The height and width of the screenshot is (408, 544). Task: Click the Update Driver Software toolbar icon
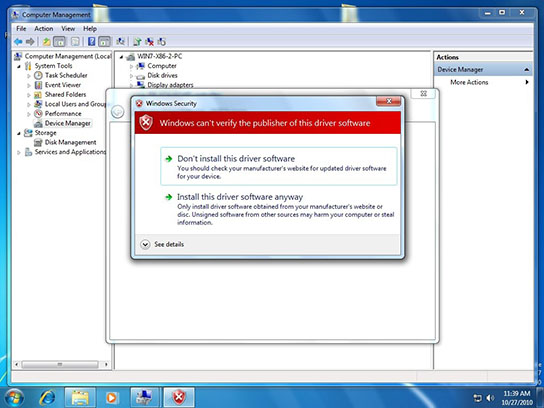(137, 42)
